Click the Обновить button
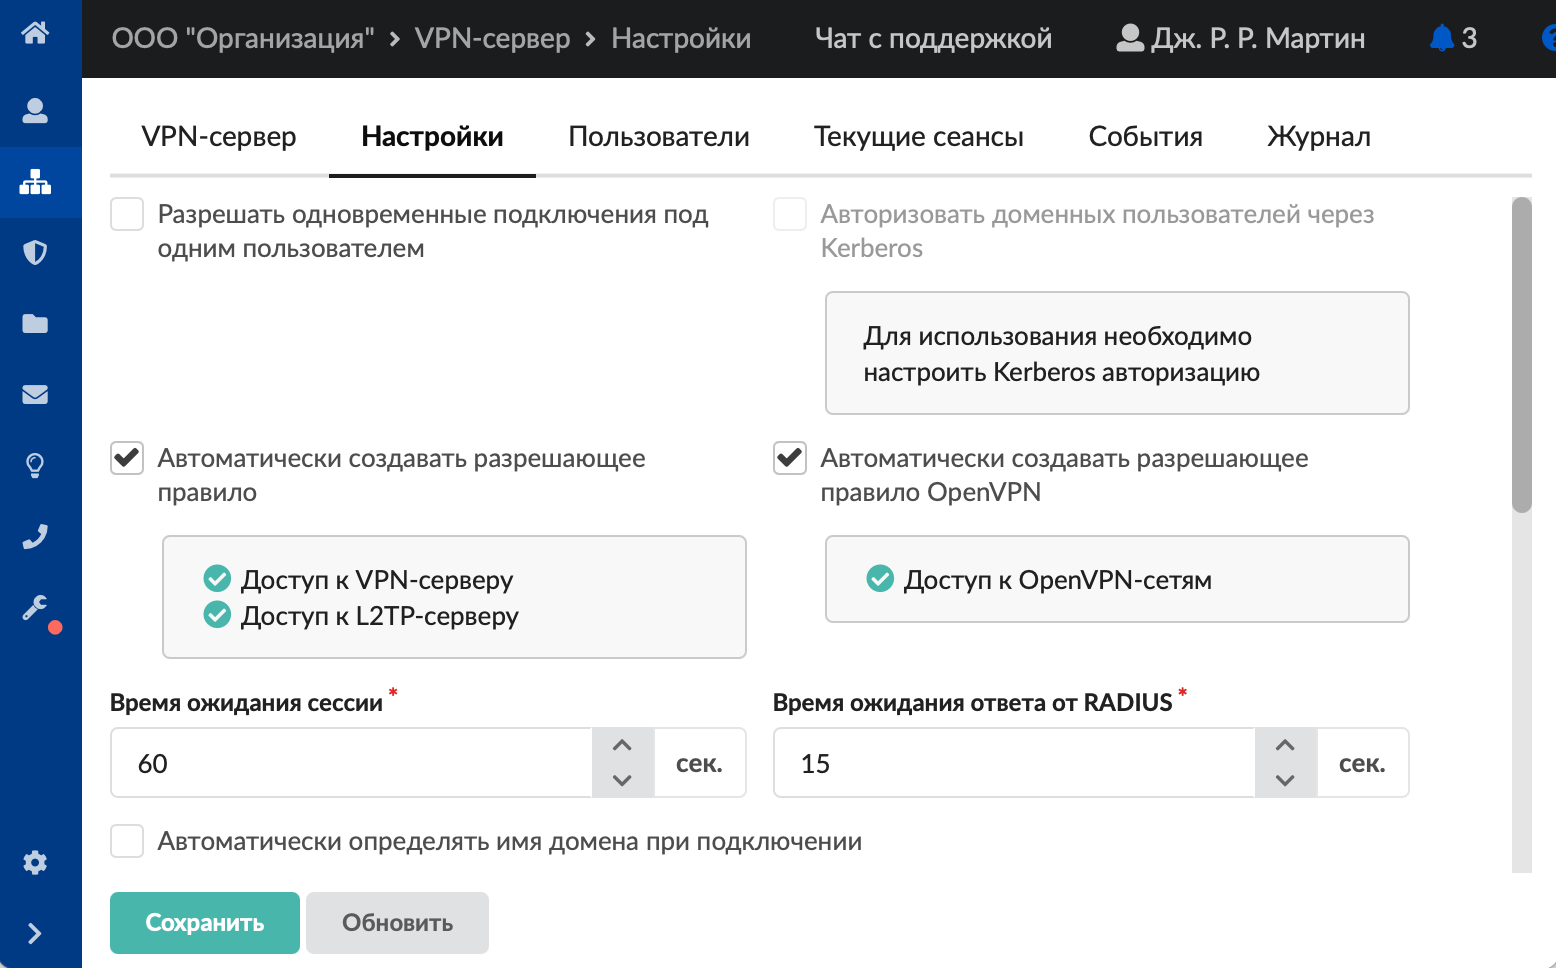Viewport: 1556px width, 968px height. tap(397, 923)
